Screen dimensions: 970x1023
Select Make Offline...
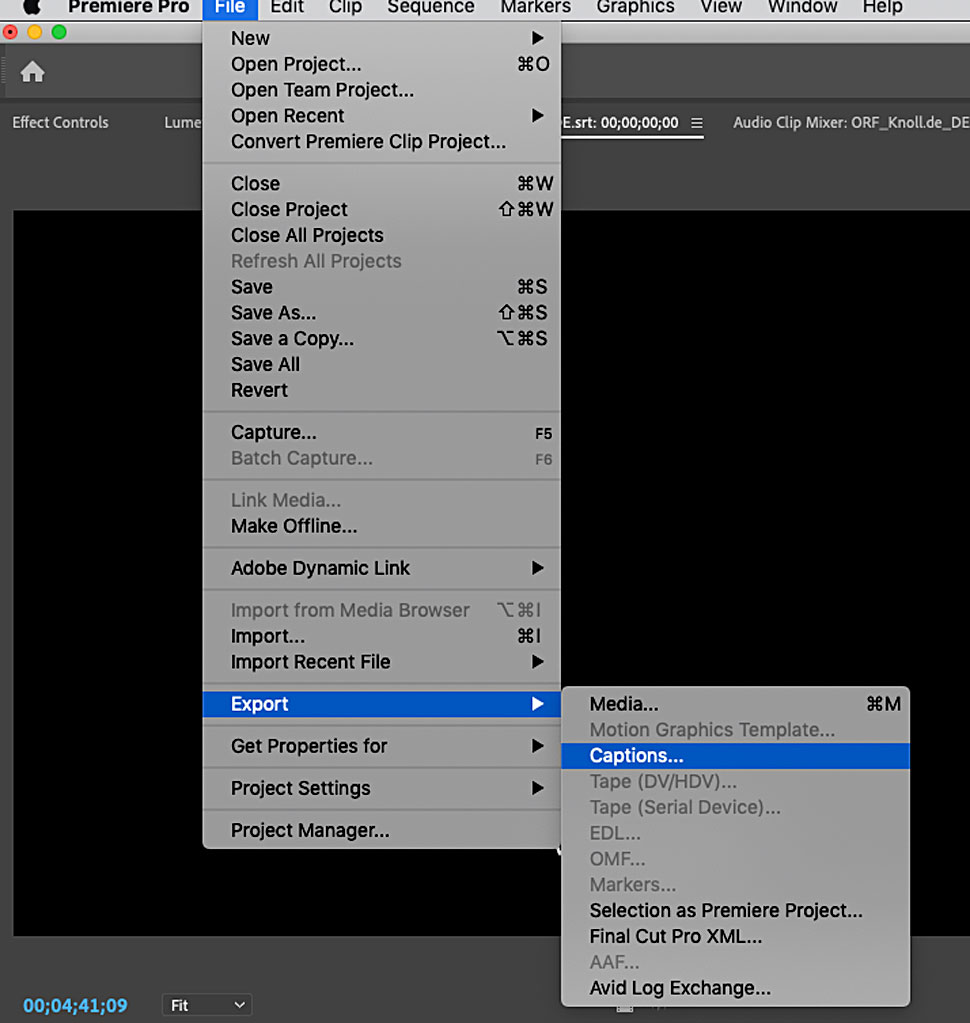[x=382, y=527]
